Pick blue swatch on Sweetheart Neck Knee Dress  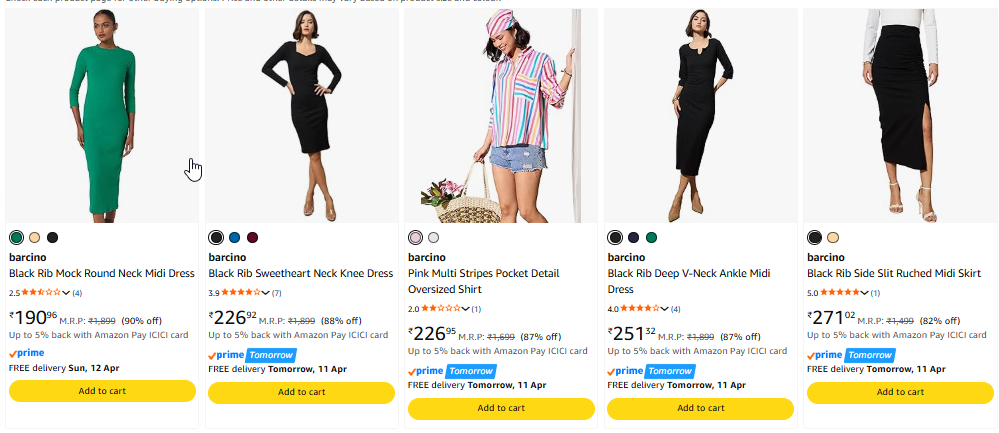coord(234,238)
